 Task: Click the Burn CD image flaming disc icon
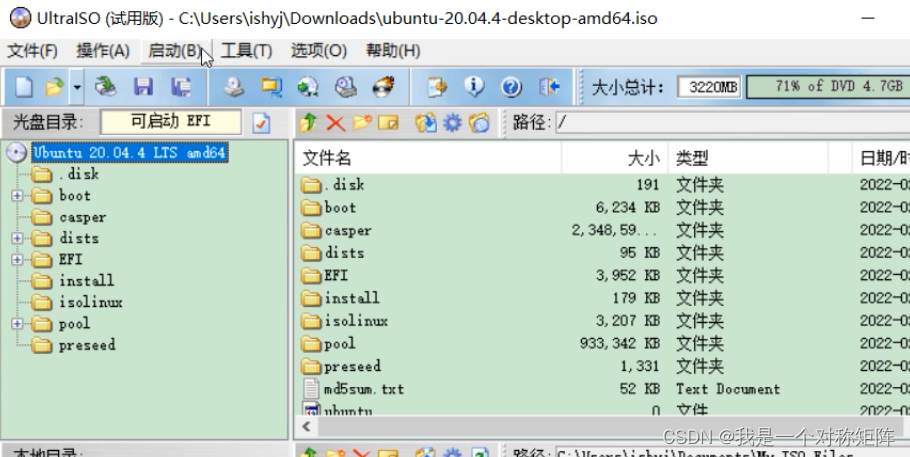point(383,87)
